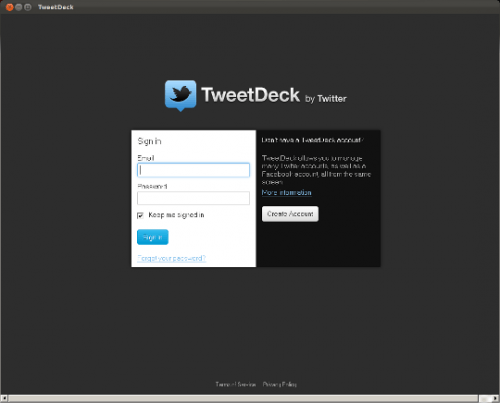Screen dimensions: 500x403
Task: Click into the Password field
Action: (193, 198)
